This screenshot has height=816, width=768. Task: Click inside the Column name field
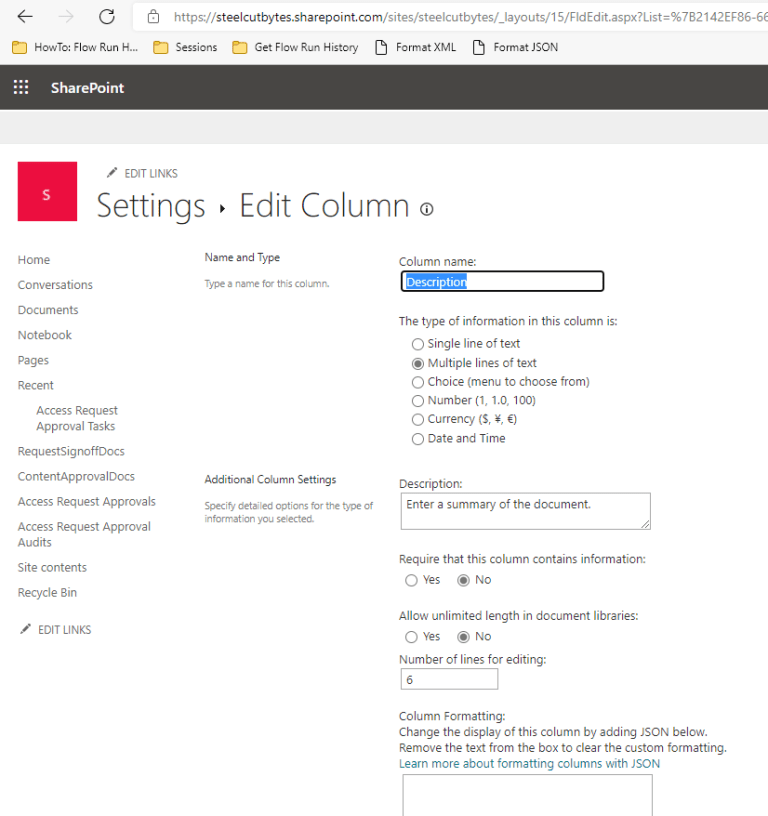[500, 281]
